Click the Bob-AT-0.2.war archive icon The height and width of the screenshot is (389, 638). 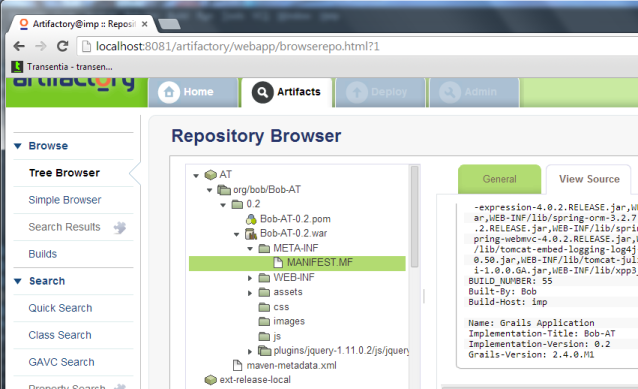point(251,234)
